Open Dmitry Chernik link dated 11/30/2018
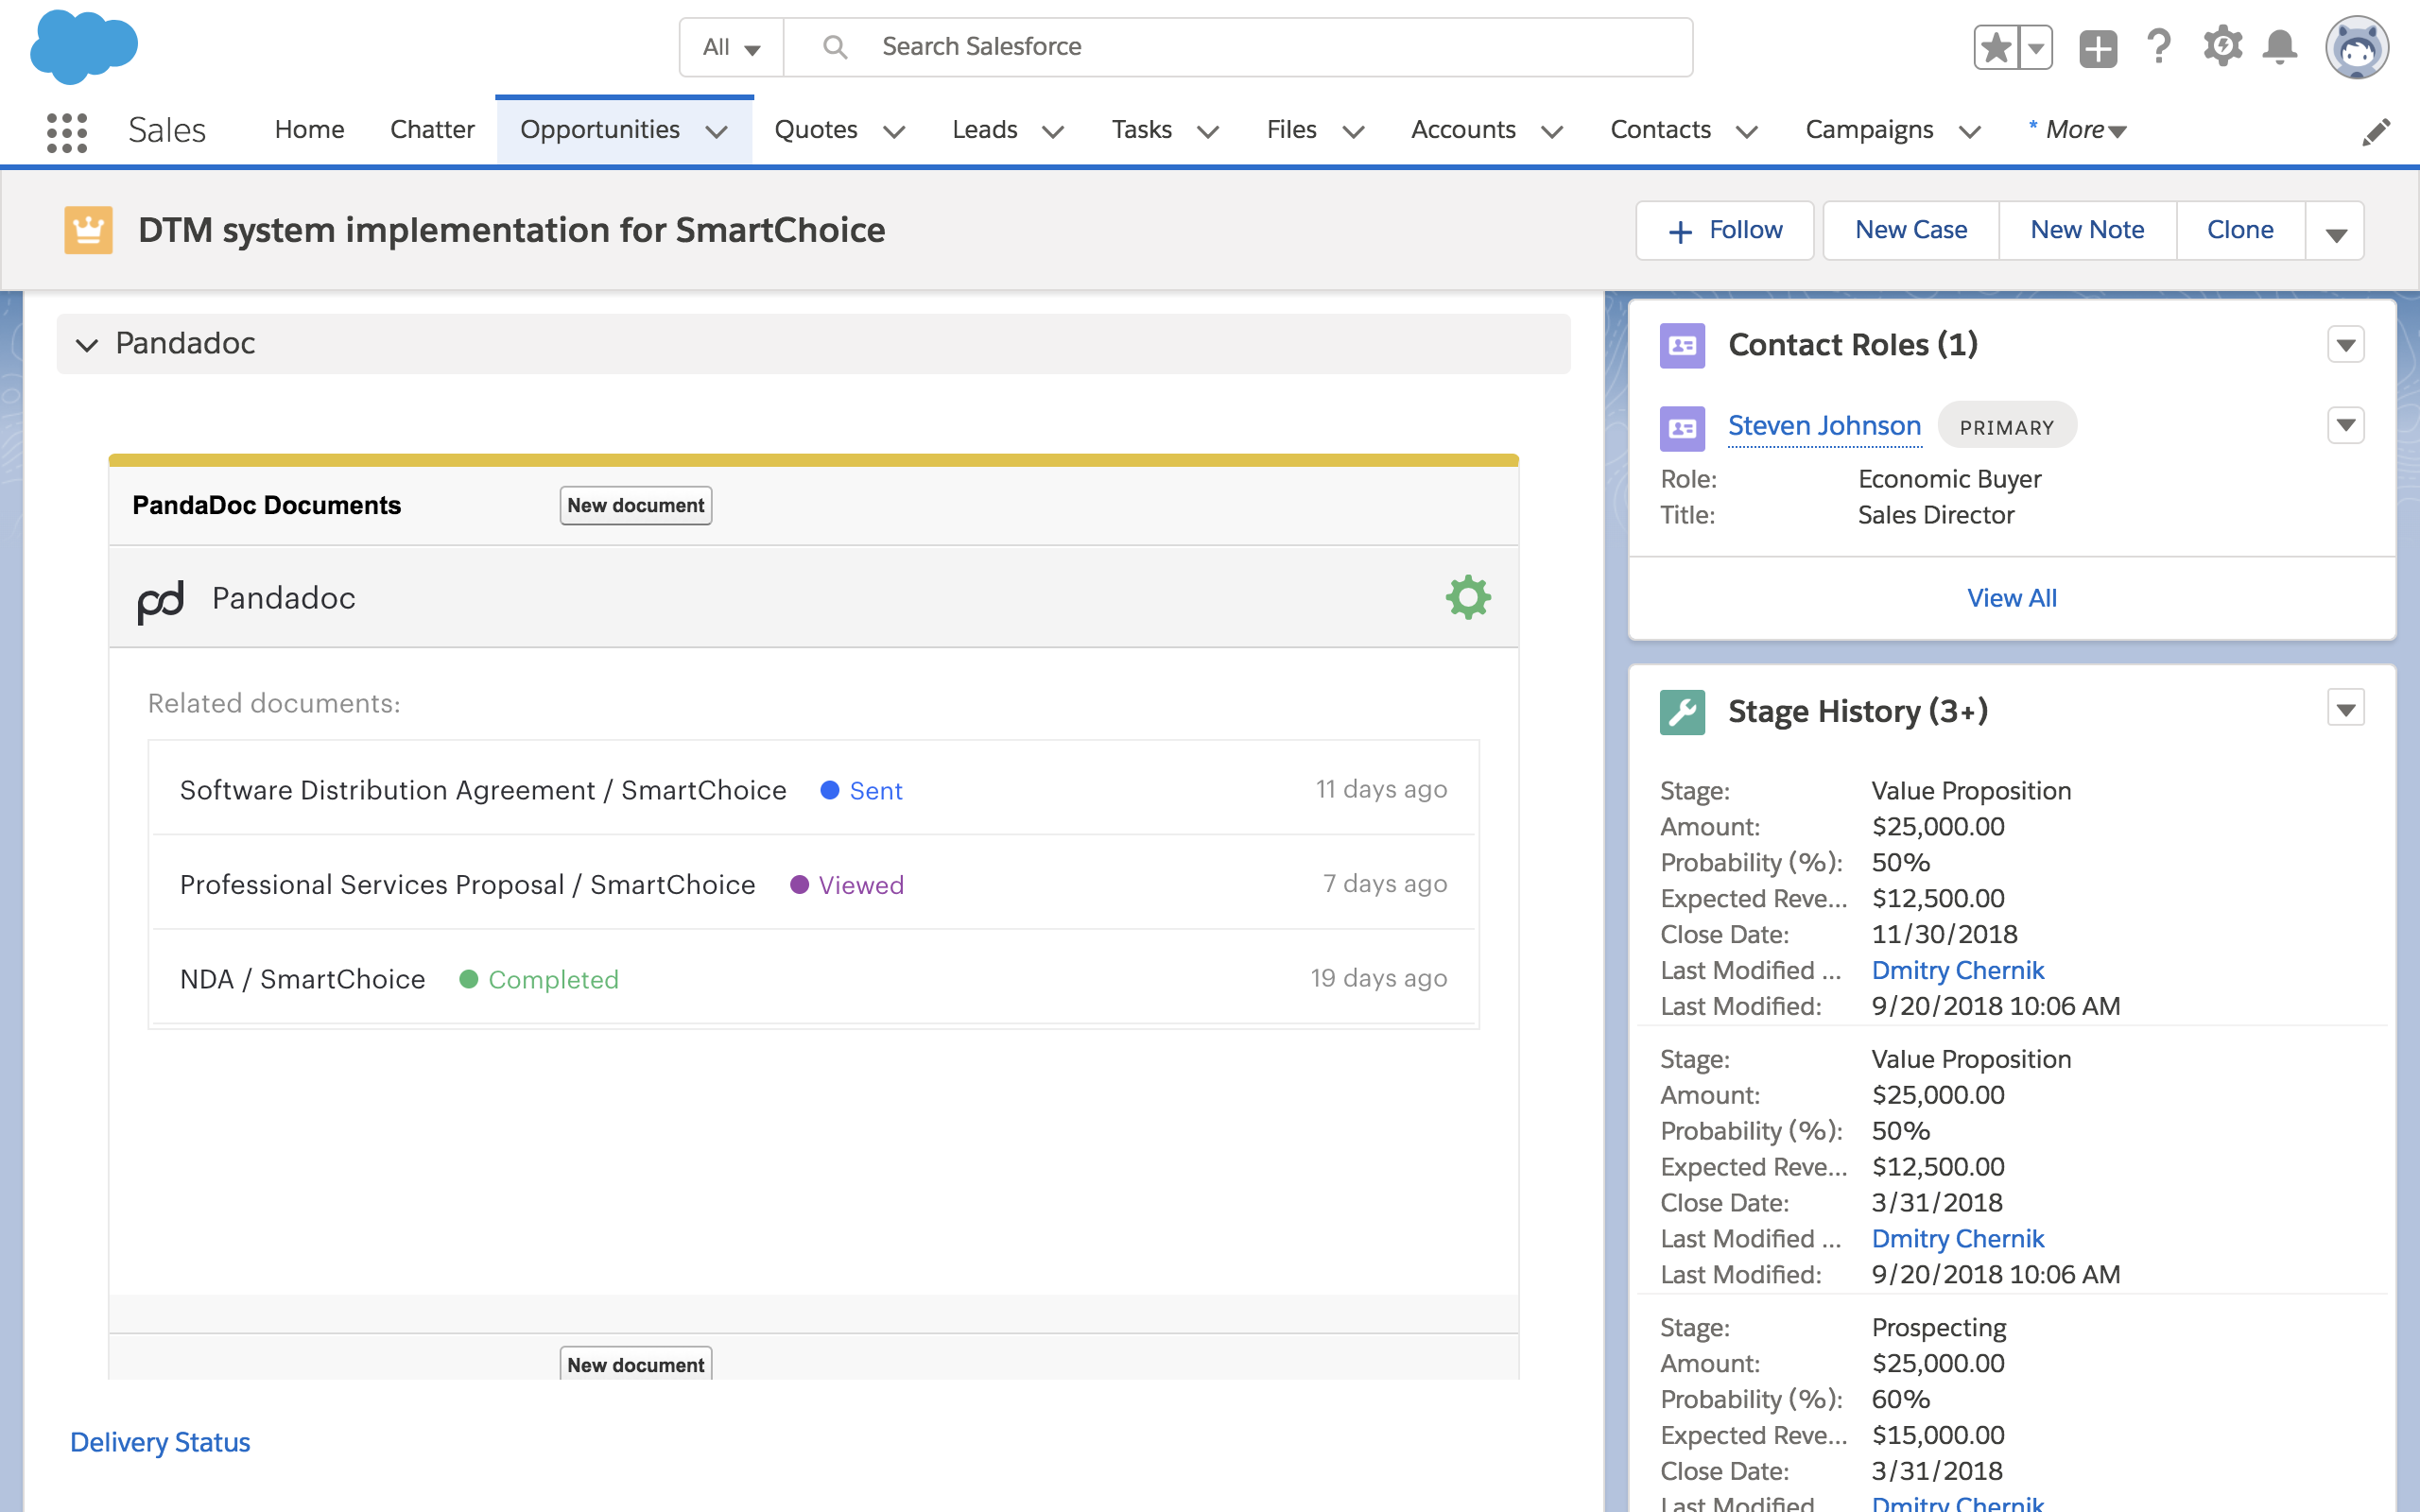Image resolution: width=2420 pixels, height=1512 pixels. (1957, 970)
